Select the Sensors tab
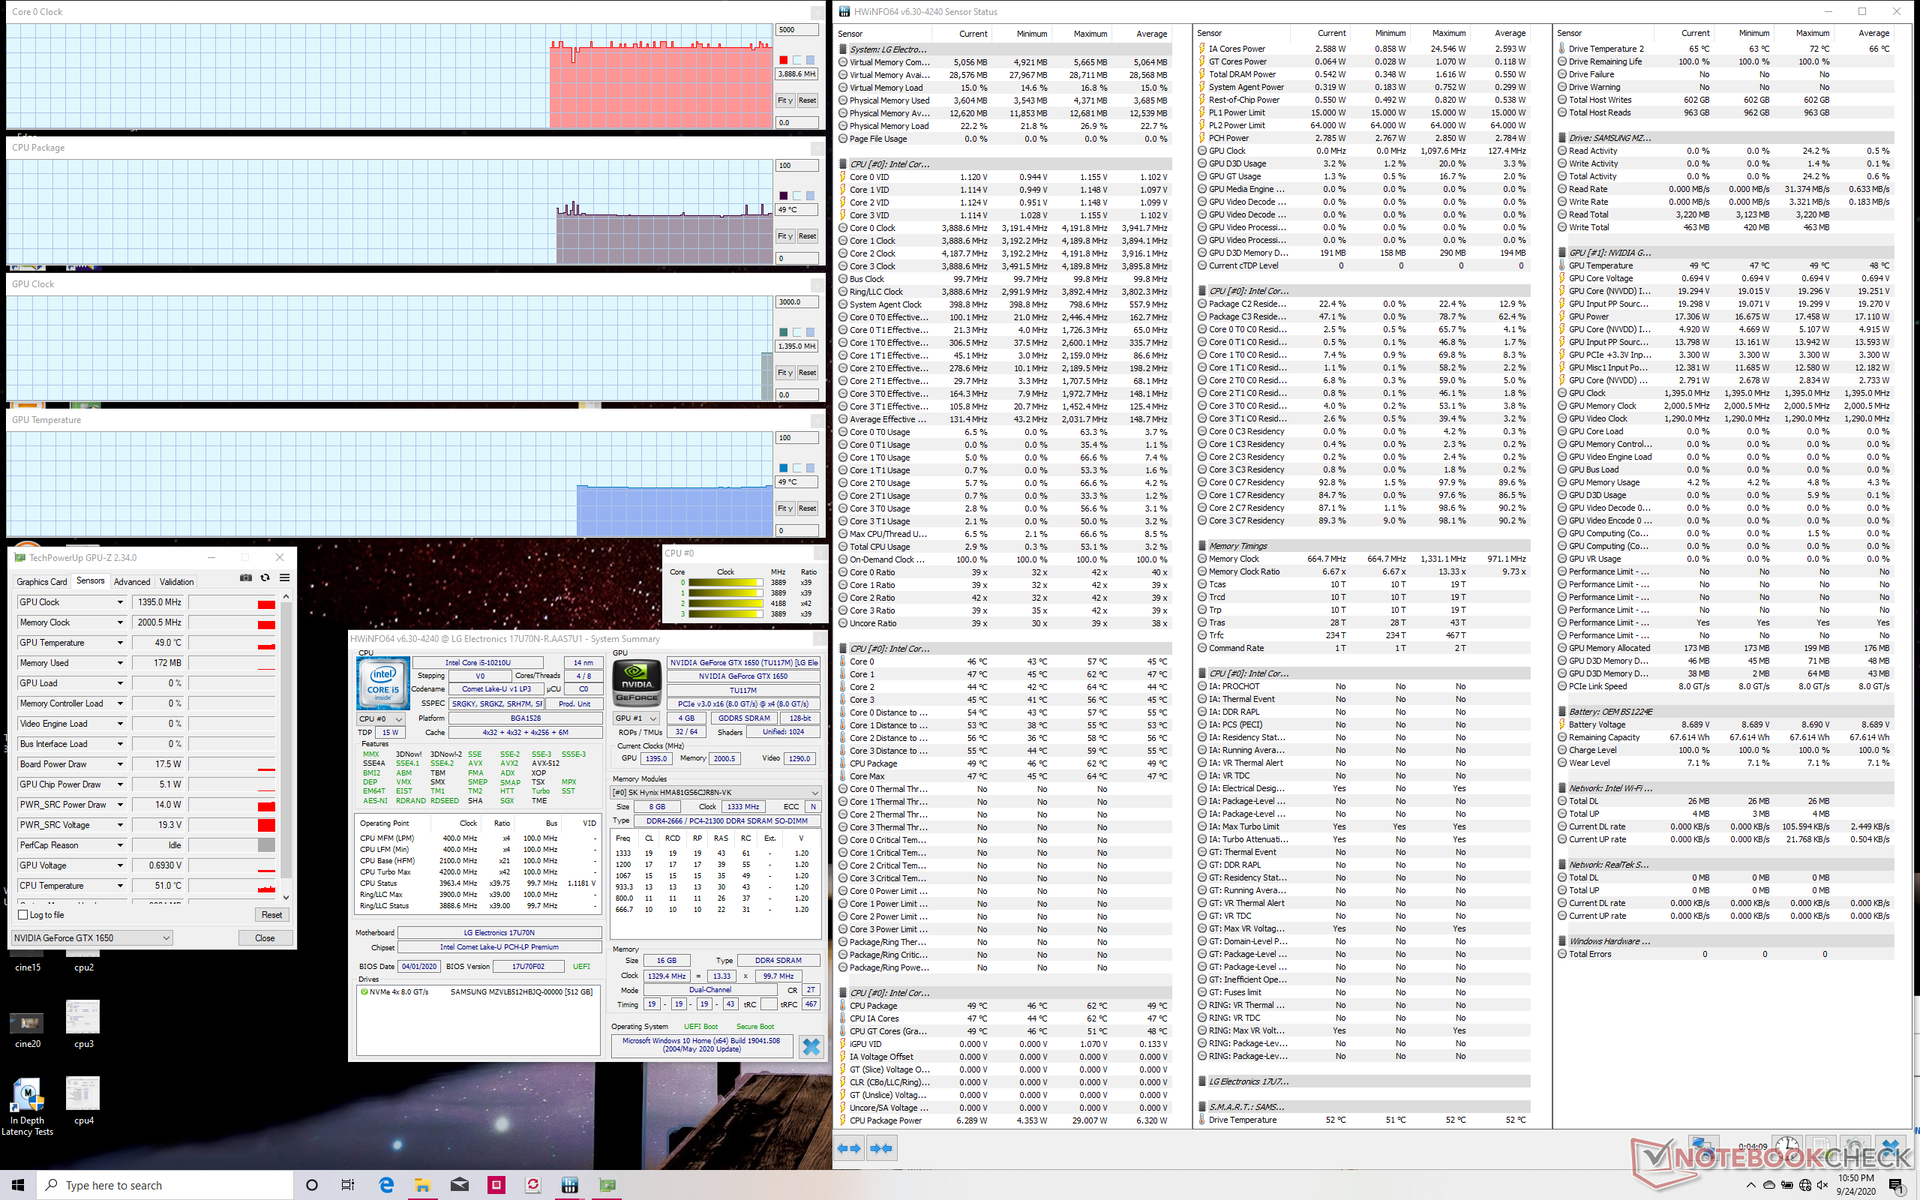Image resolution: width=1920 pixels, height=1200 pixels. click(x=90, y=581)
